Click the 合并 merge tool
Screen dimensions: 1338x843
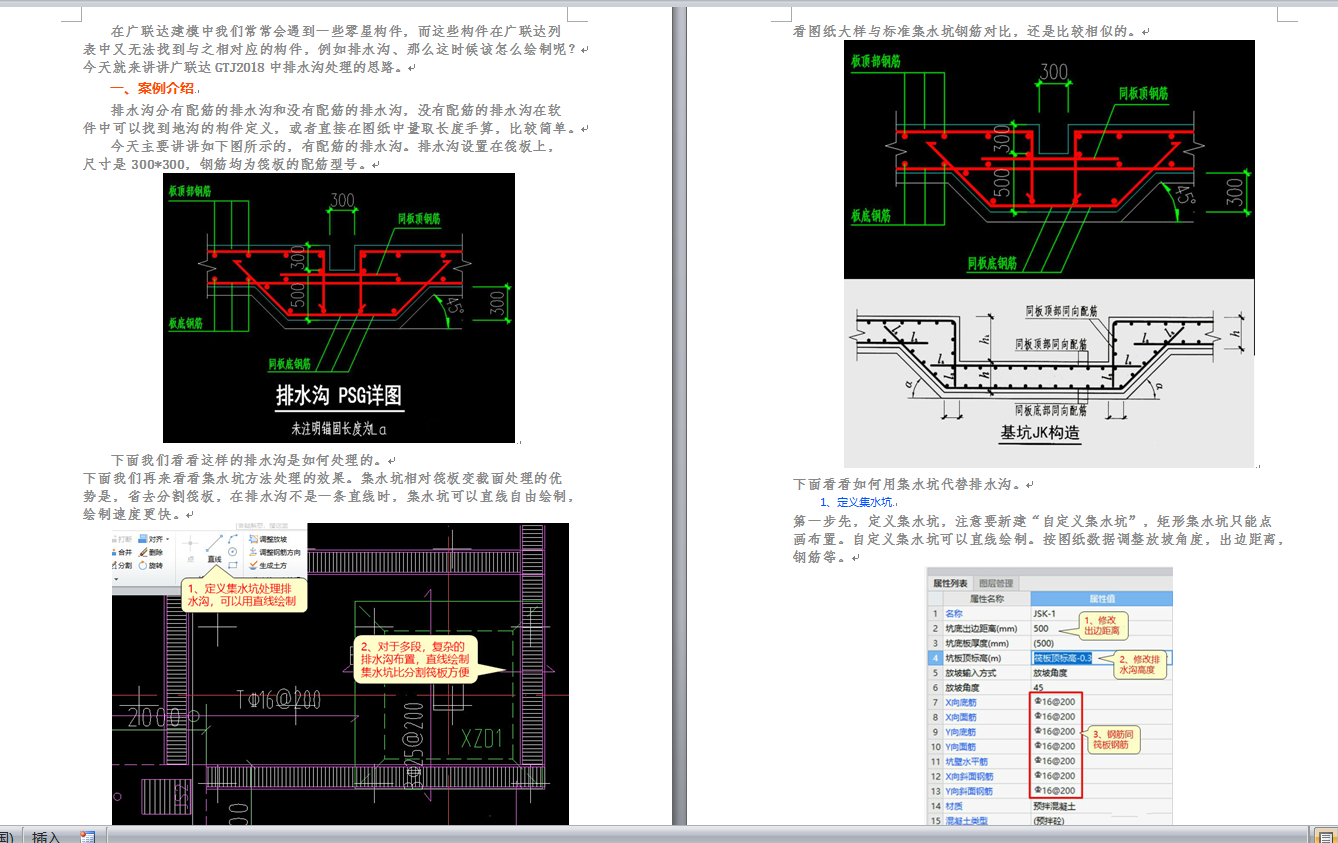point(123,552)
